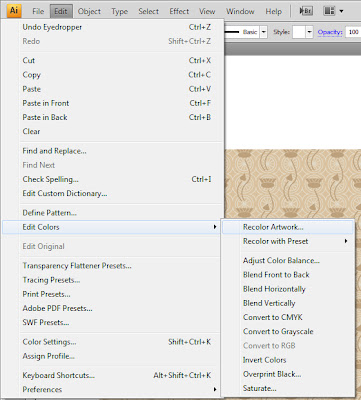Open Tracing Presets
This screenshot has height=400, width=361.
113,280
